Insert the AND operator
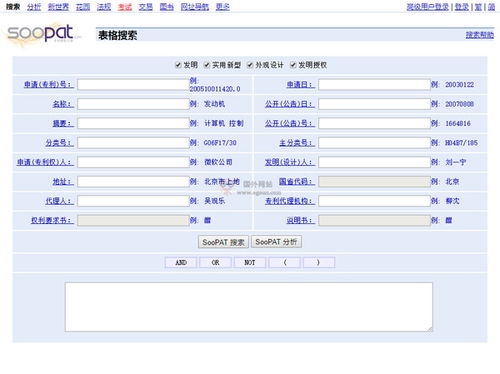The height and width of the screenshot is (374, 500). pos(181,262)
